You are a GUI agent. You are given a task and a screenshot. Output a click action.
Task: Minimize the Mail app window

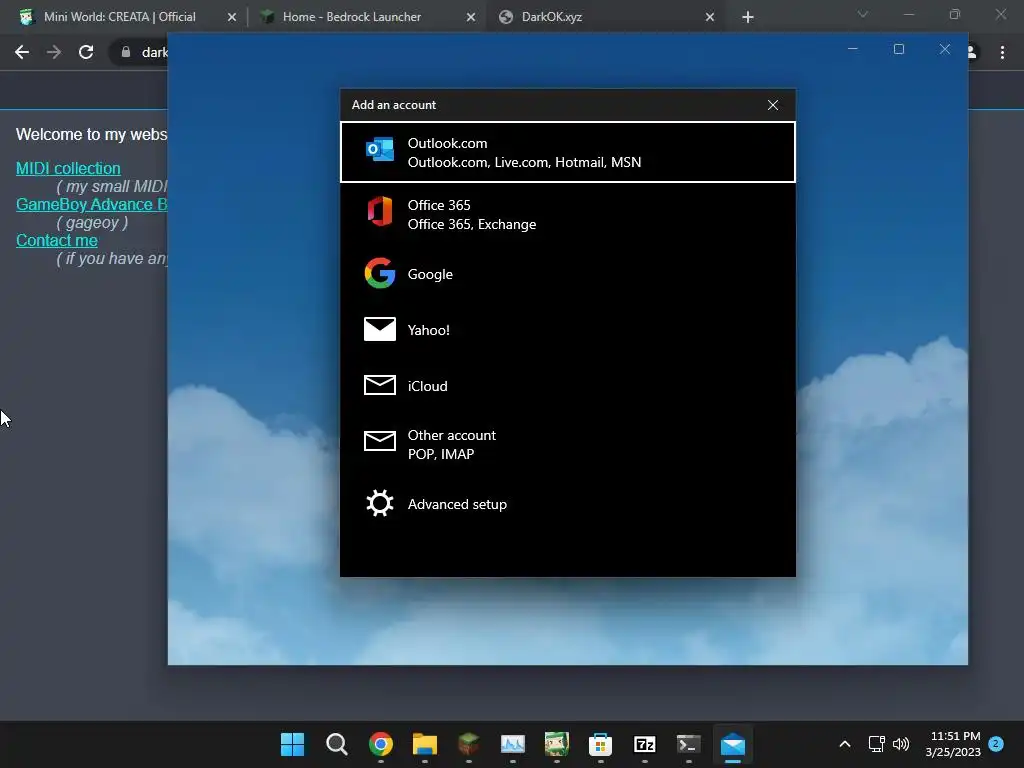click(x=852, y=49)
